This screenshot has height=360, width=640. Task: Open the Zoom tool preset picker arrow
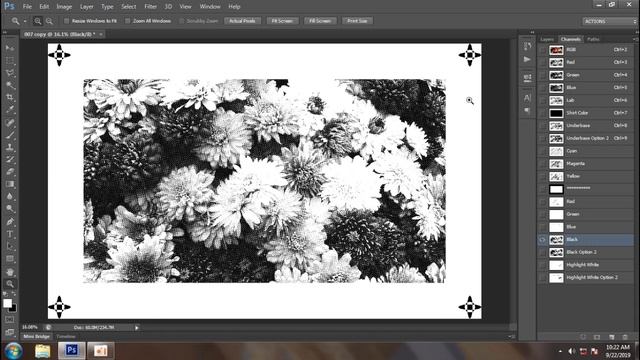coord(24,21)
